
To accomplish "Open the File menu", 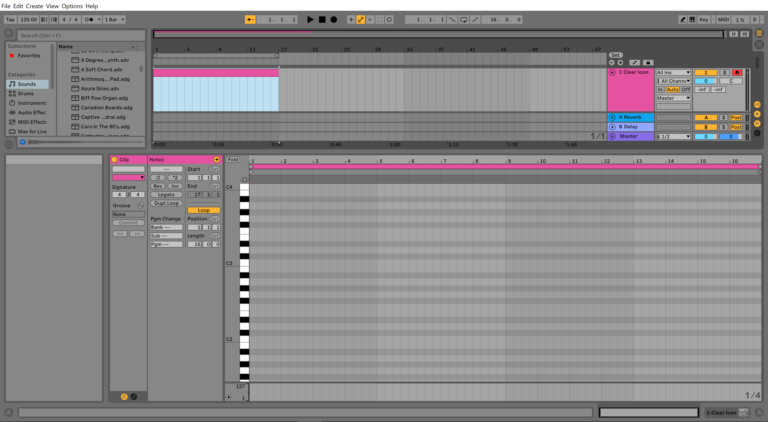I will 6,6.
